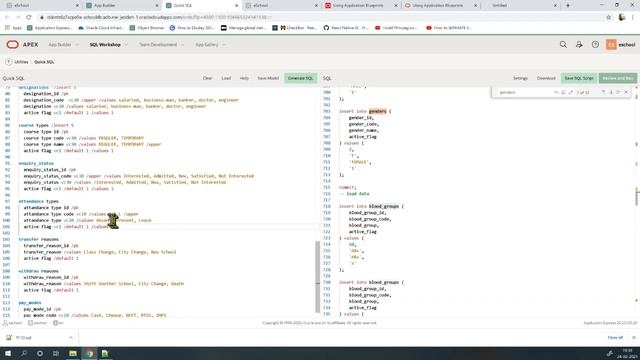The image size is (640, 360).
Task: Click 'attendance types' line in Quick SQL editor
Action: click(x=38, y=201)
